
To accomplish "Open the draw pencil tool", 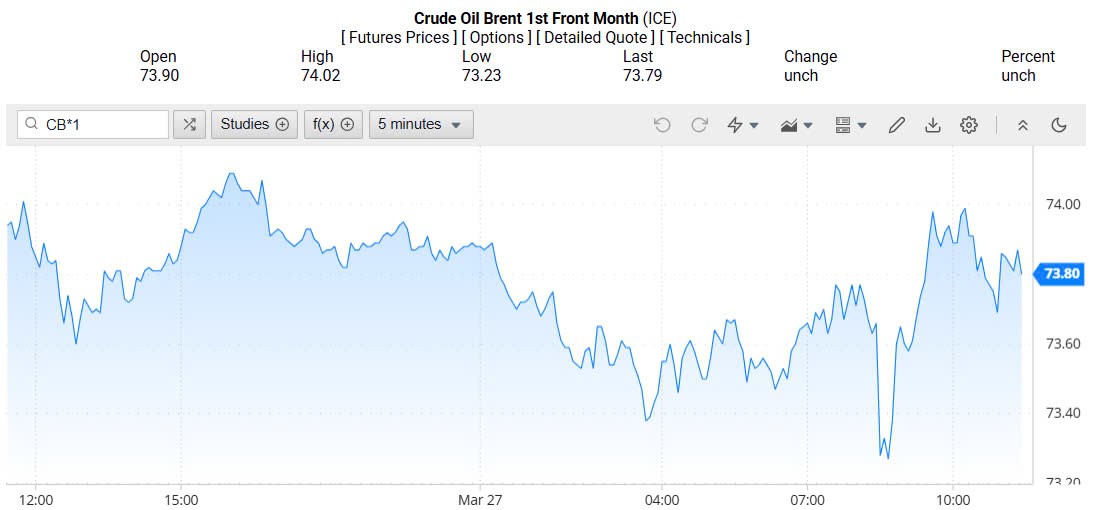I will [x=896, y=125].
